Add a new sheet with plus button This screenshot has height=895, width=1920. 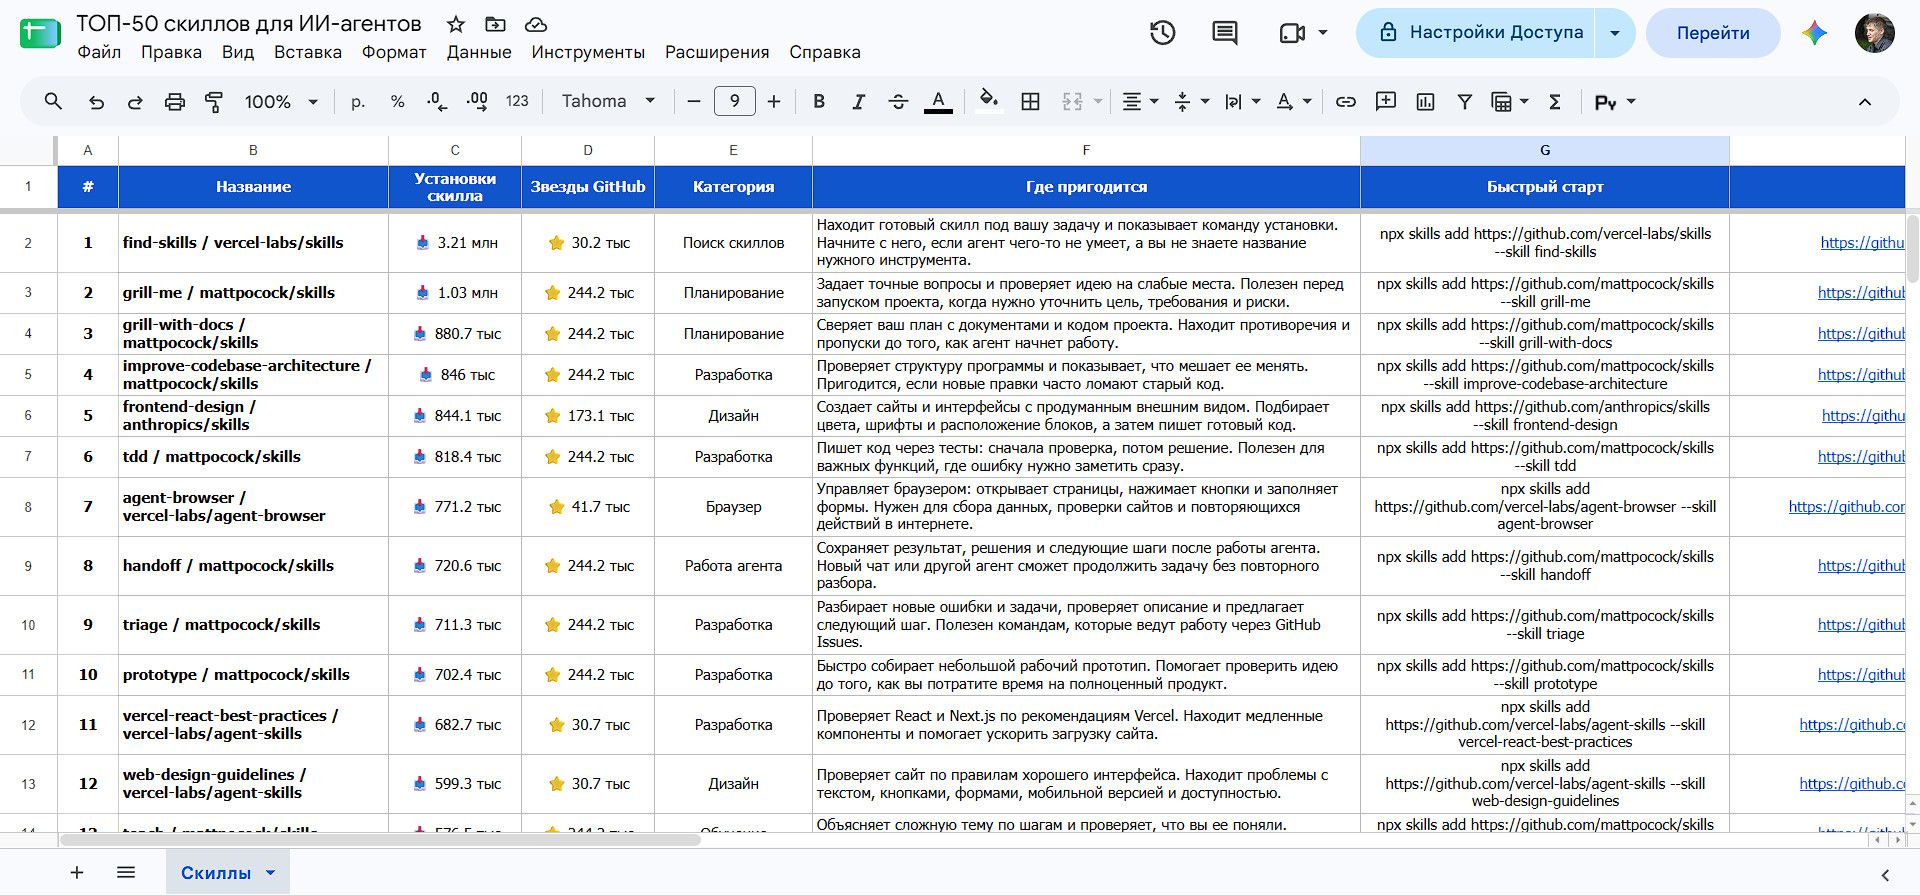[77, 873]
